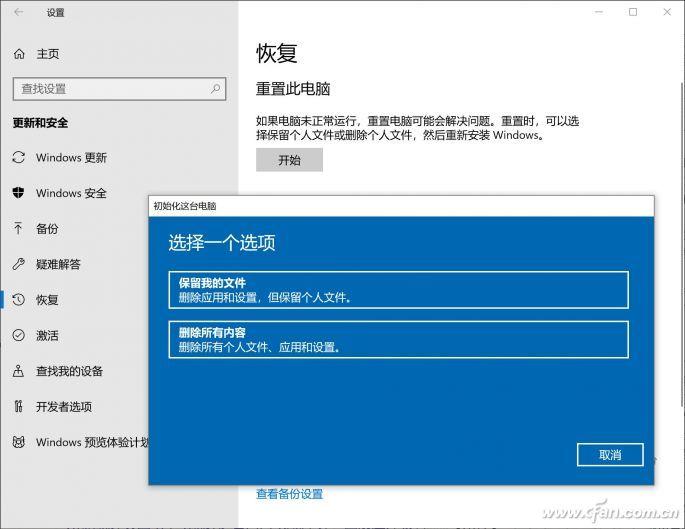
Task: Click the 选择一个选项 dialog heading
Action: click(222, 243)
